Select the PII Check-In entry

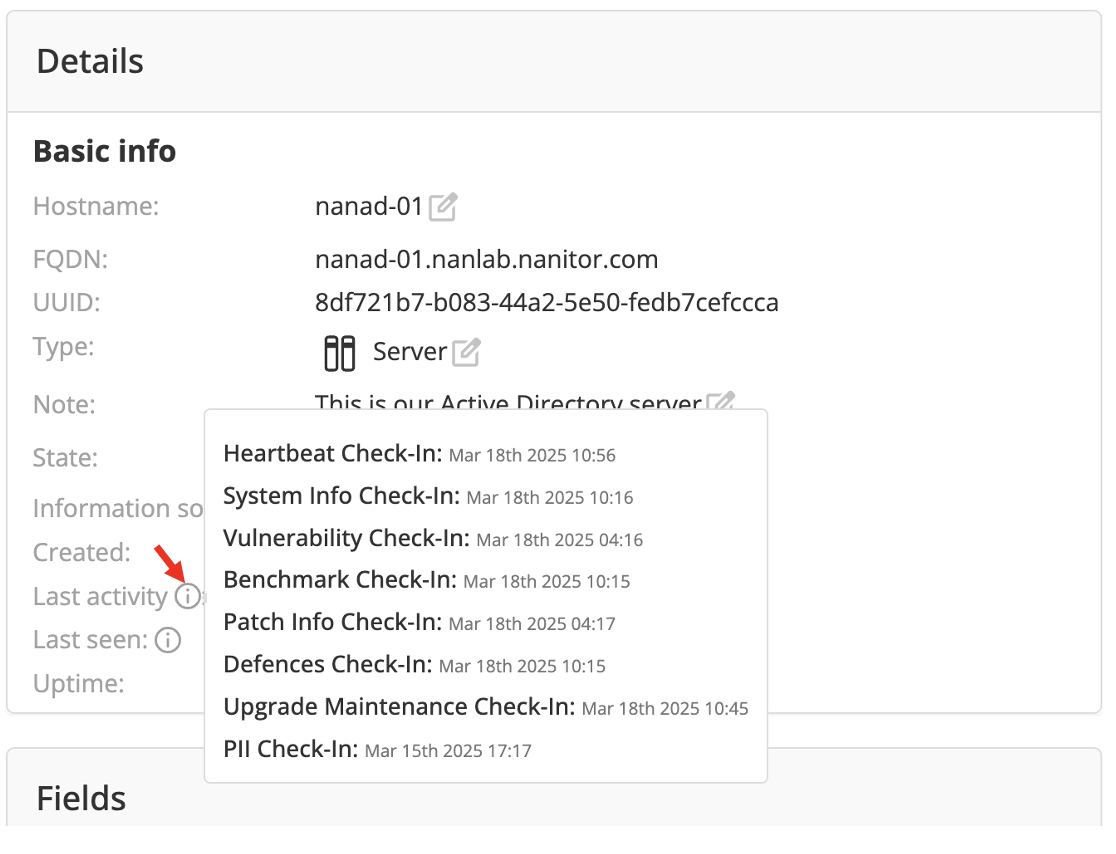[x=377, y=749]
